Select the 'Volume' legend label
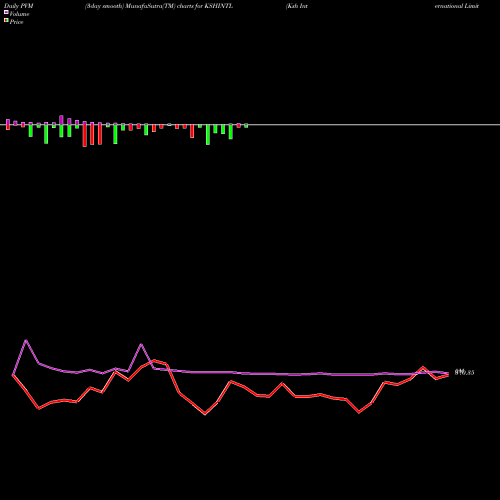500x500 pixels. 19,14
